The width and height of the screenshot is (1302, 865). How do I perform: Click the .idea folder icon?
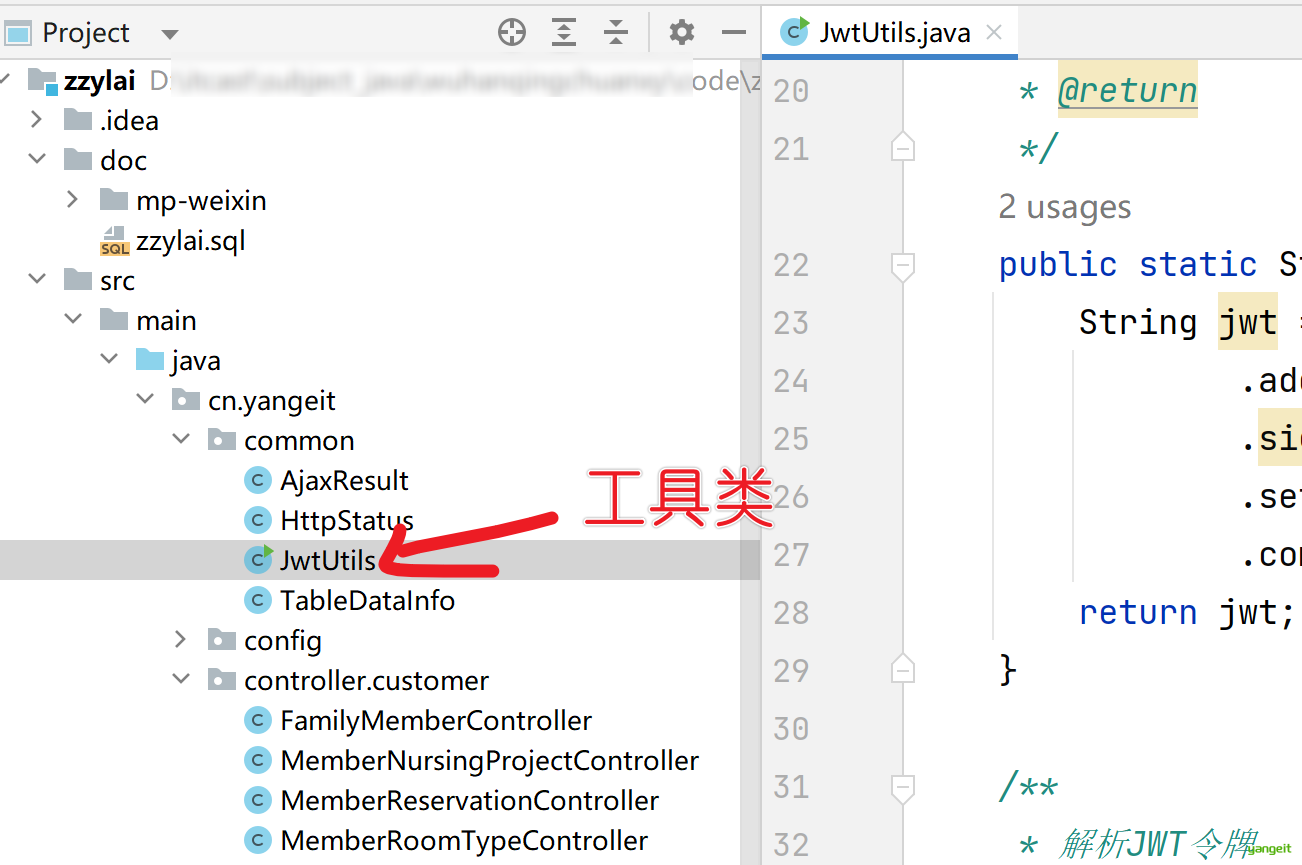click(x=78, y=120)
